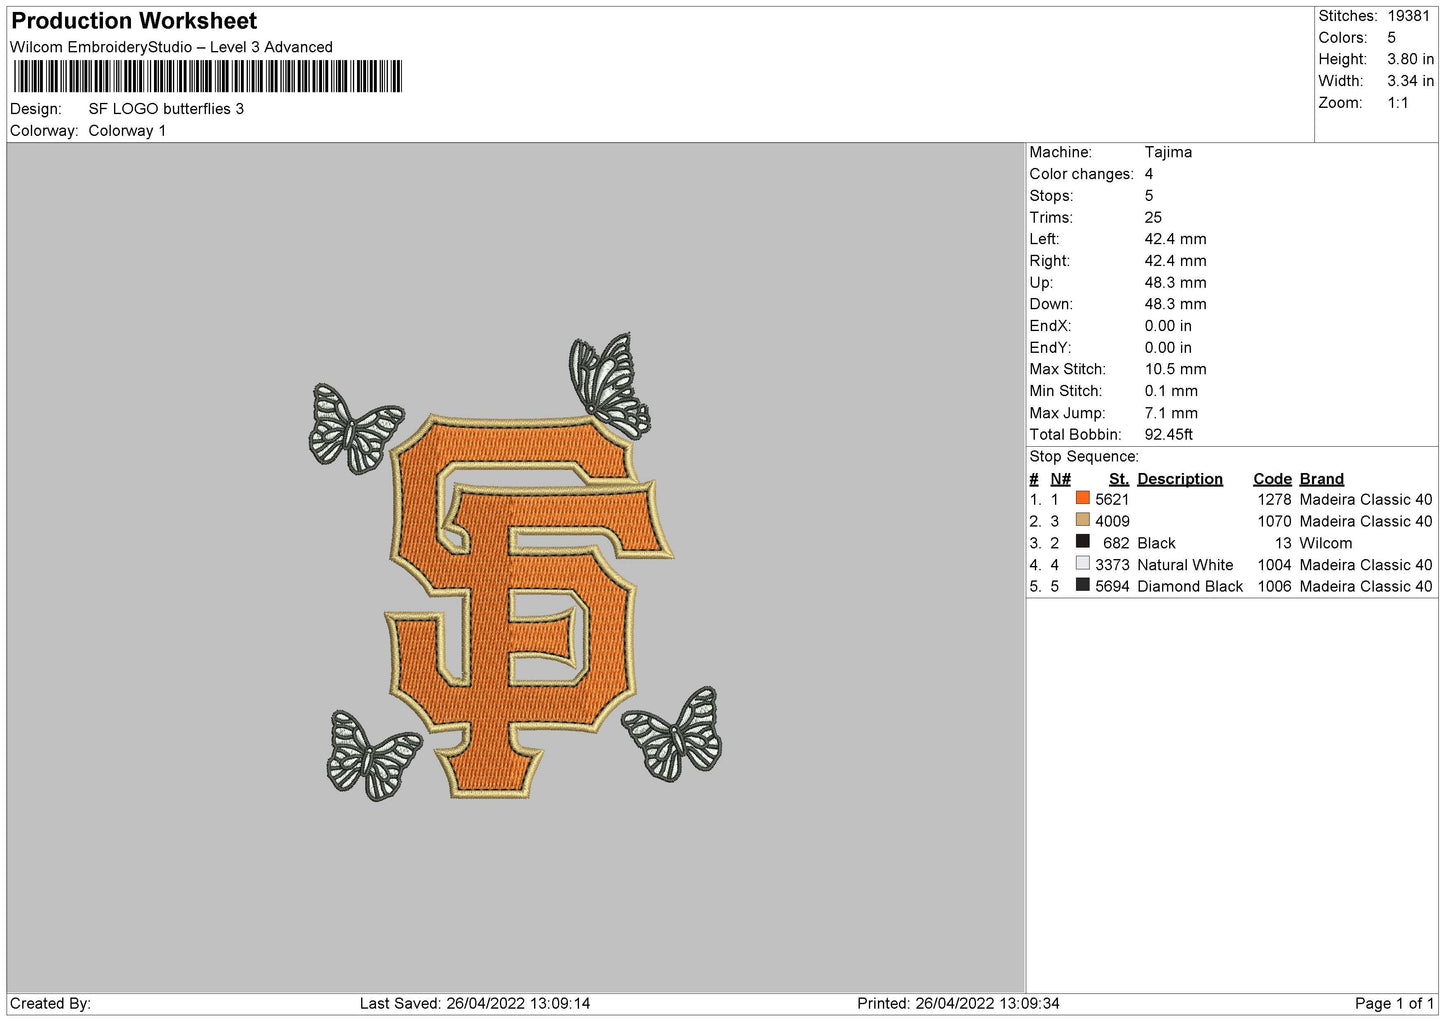Click the butterfly perched on the logo's top-right corner
1445x1021 pixels.
pyautogui.click(x=610, y=385)
